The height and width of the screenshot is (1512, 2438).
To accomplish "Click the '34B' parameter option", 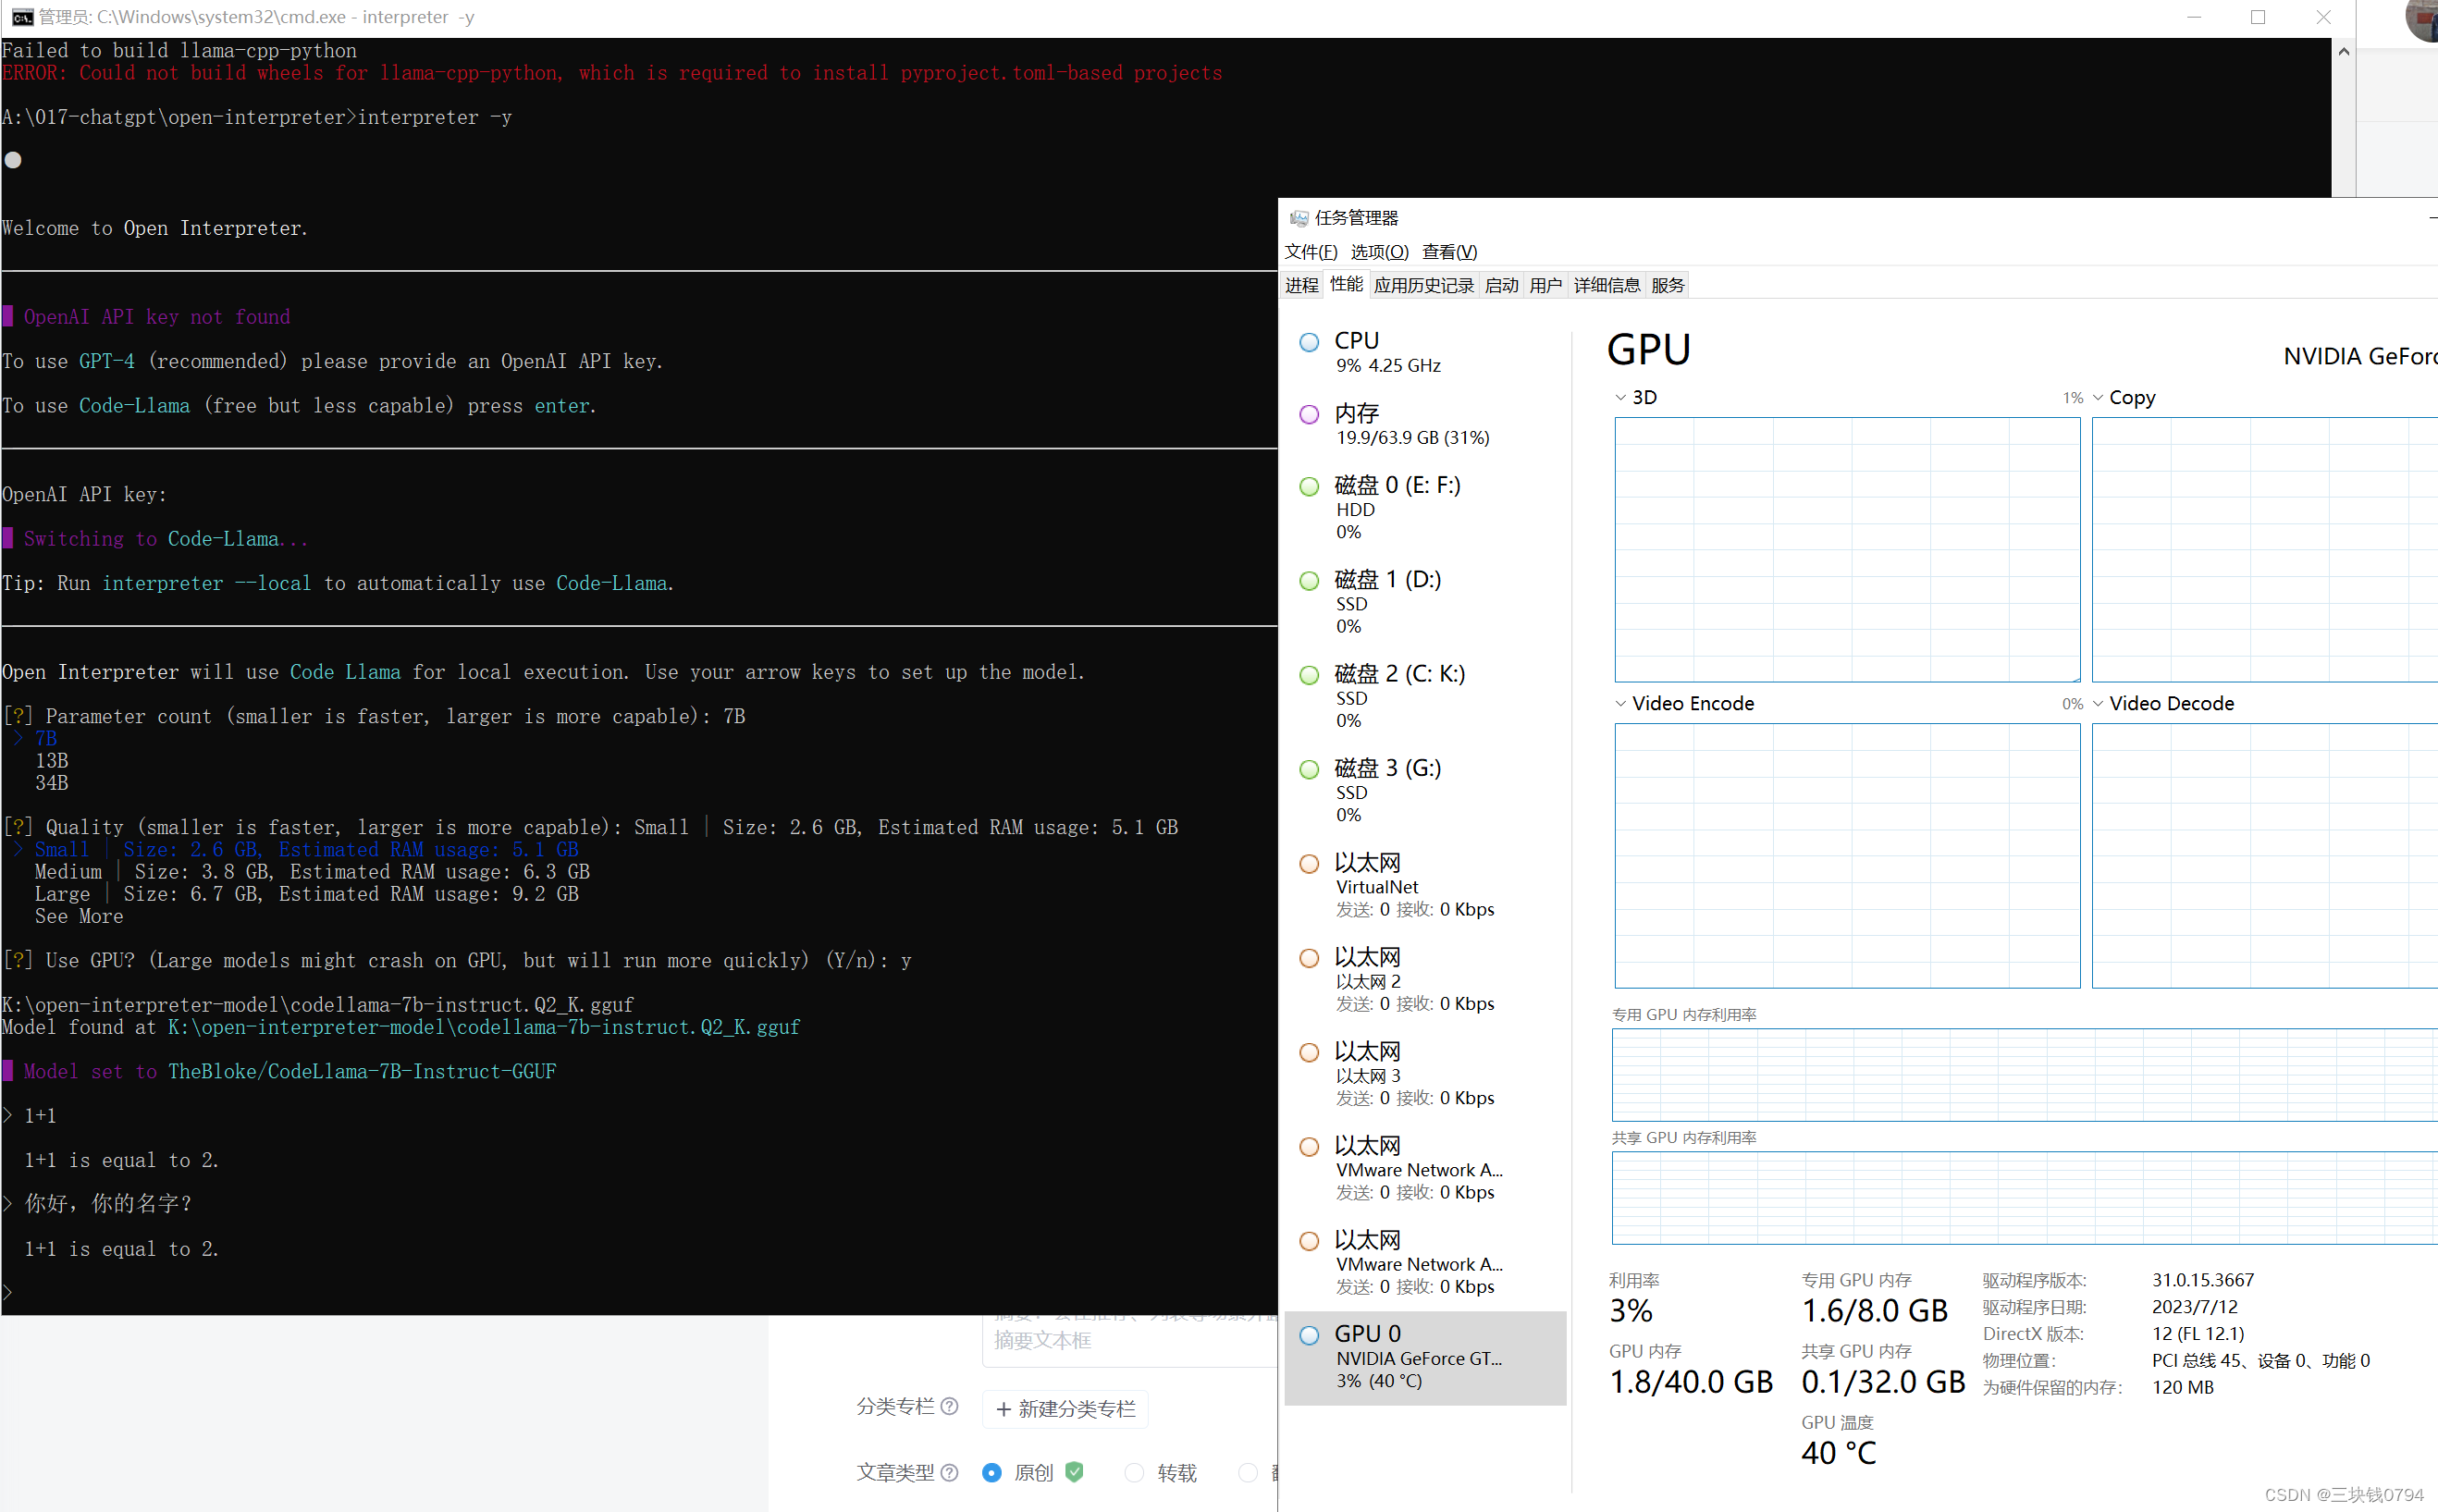I will point(51,782).
